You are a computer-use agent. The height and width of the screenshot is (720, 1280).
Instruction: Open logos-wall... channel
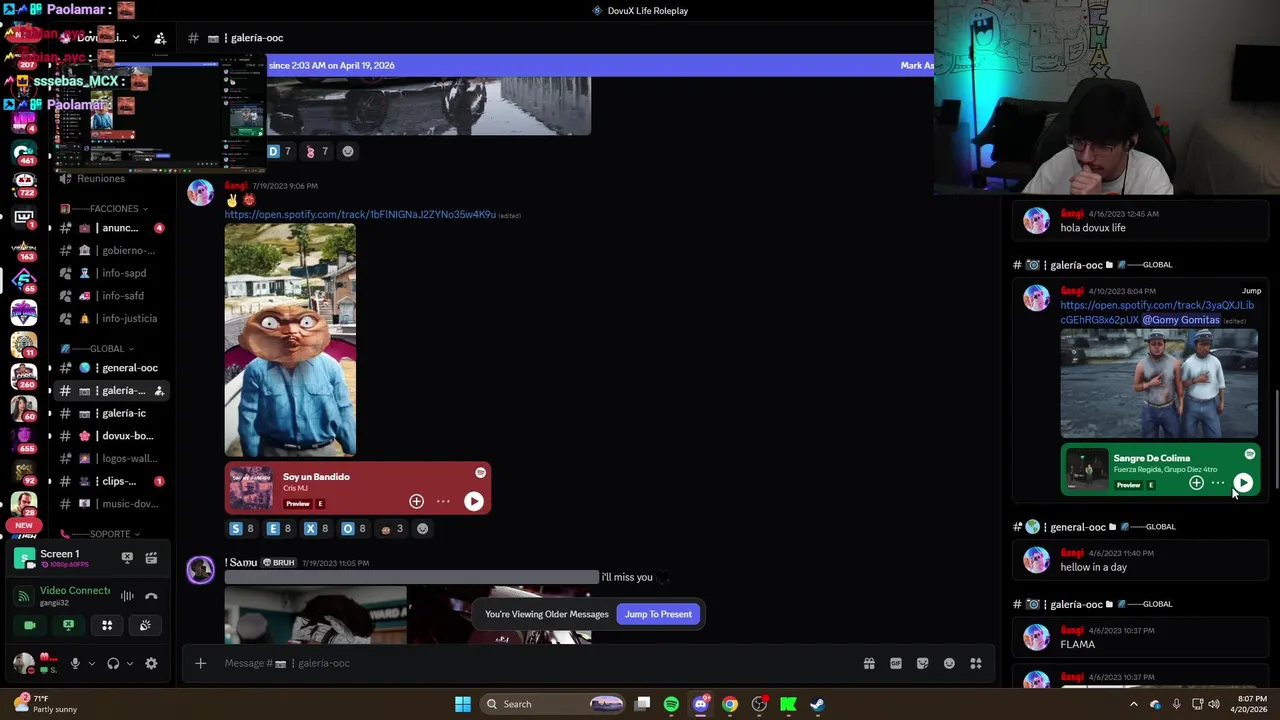tap(111, 458)
